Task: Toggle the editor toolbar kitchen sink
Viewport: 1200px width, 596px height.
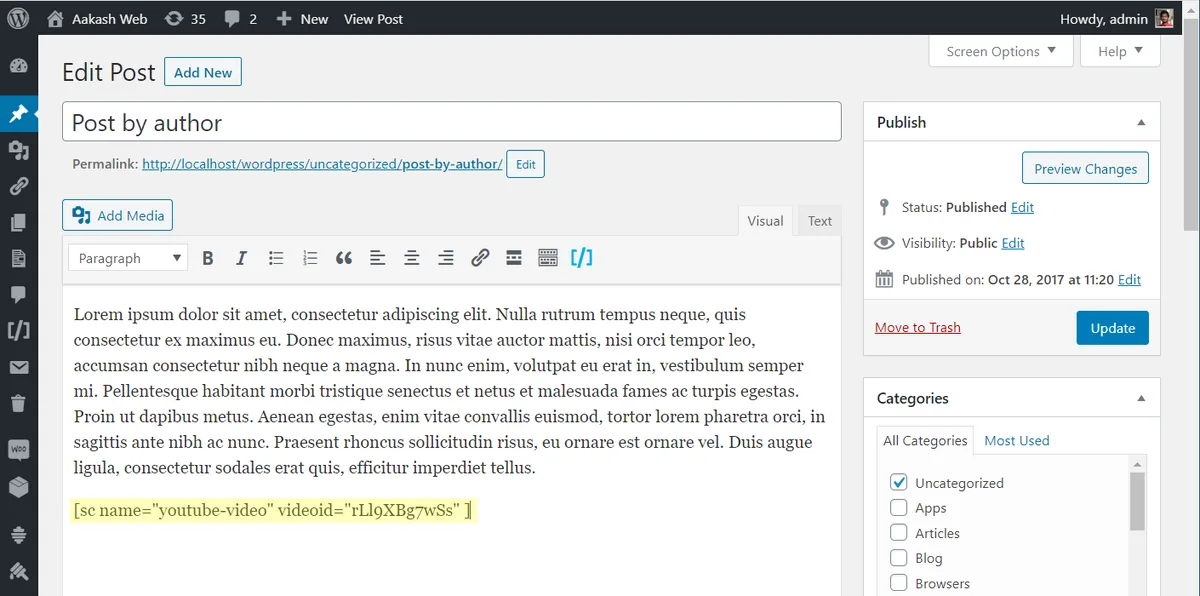Action: 548,258
